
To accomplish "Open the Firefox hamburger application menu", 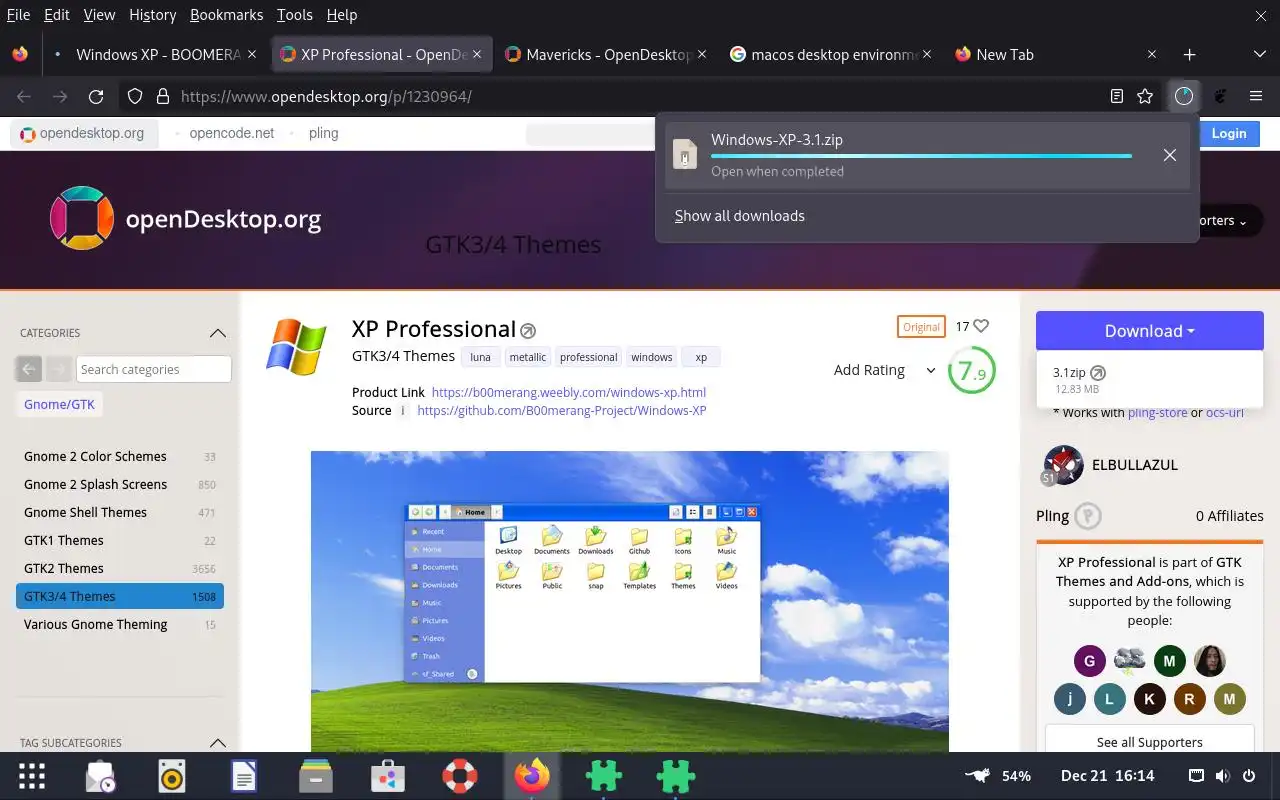I will click(x=1256, y=97).
